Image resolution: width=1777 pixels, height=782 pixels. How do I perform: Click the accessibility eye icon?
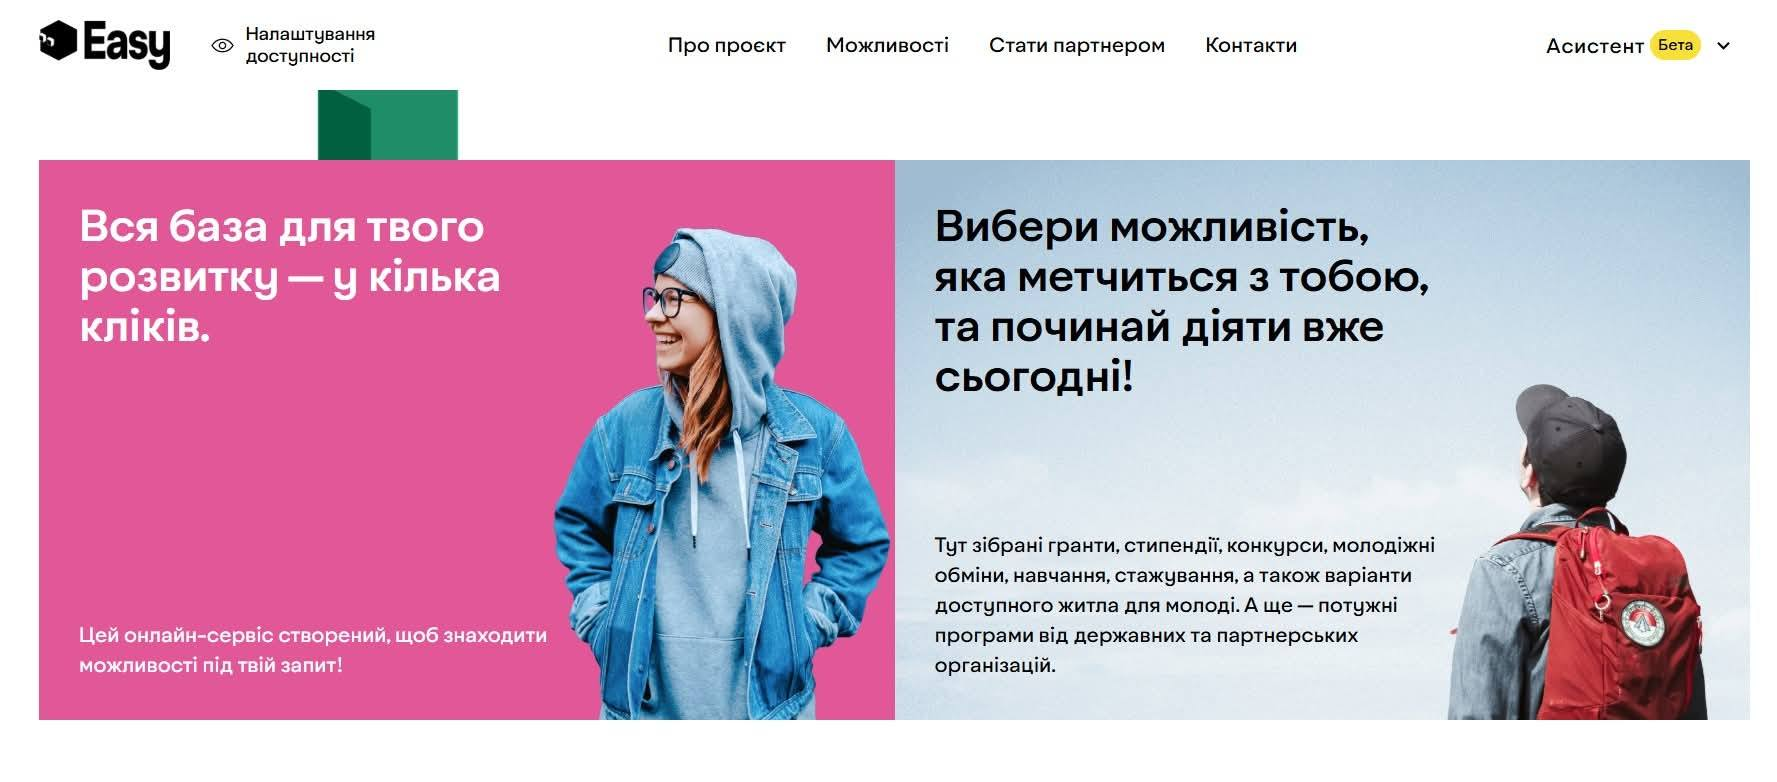coord(222,45)
